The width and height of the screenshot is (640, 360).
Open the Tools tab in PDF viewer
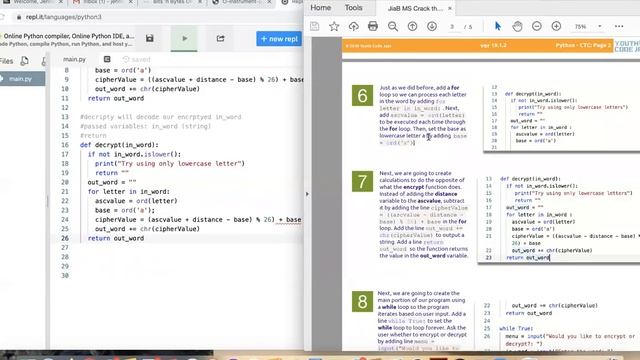coord(353,8)
